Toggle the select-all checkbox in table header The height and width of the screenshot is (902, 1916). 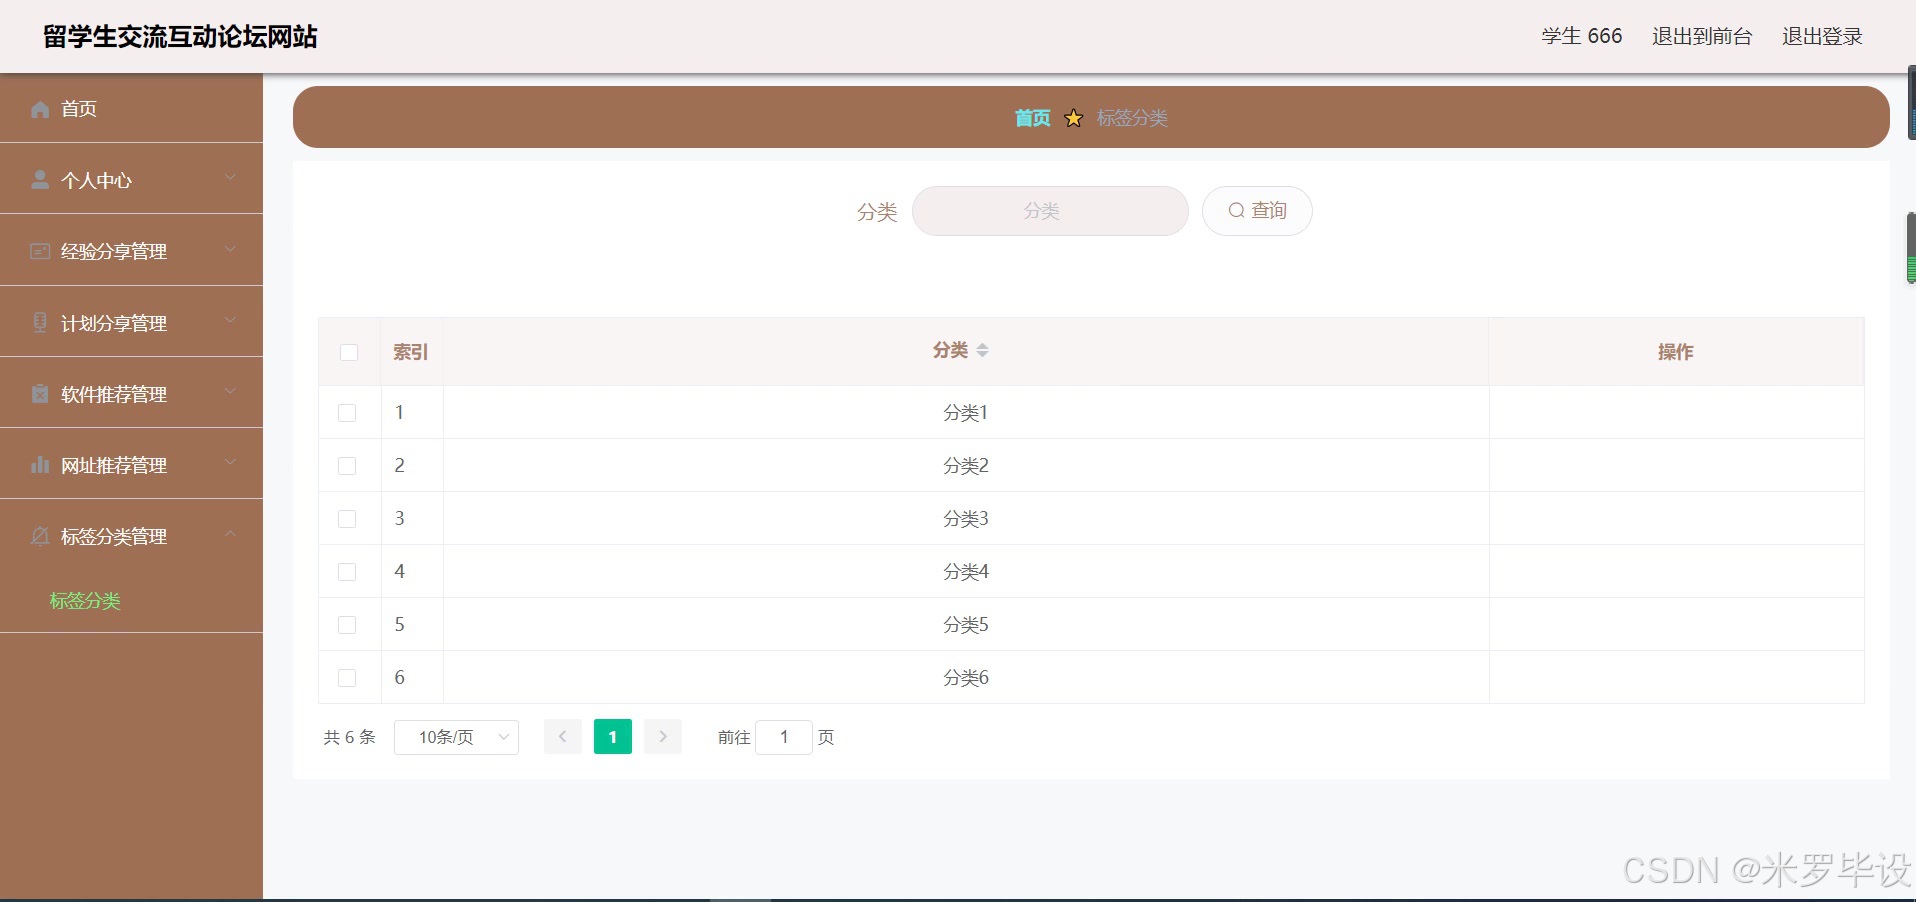tap(349, 352)
